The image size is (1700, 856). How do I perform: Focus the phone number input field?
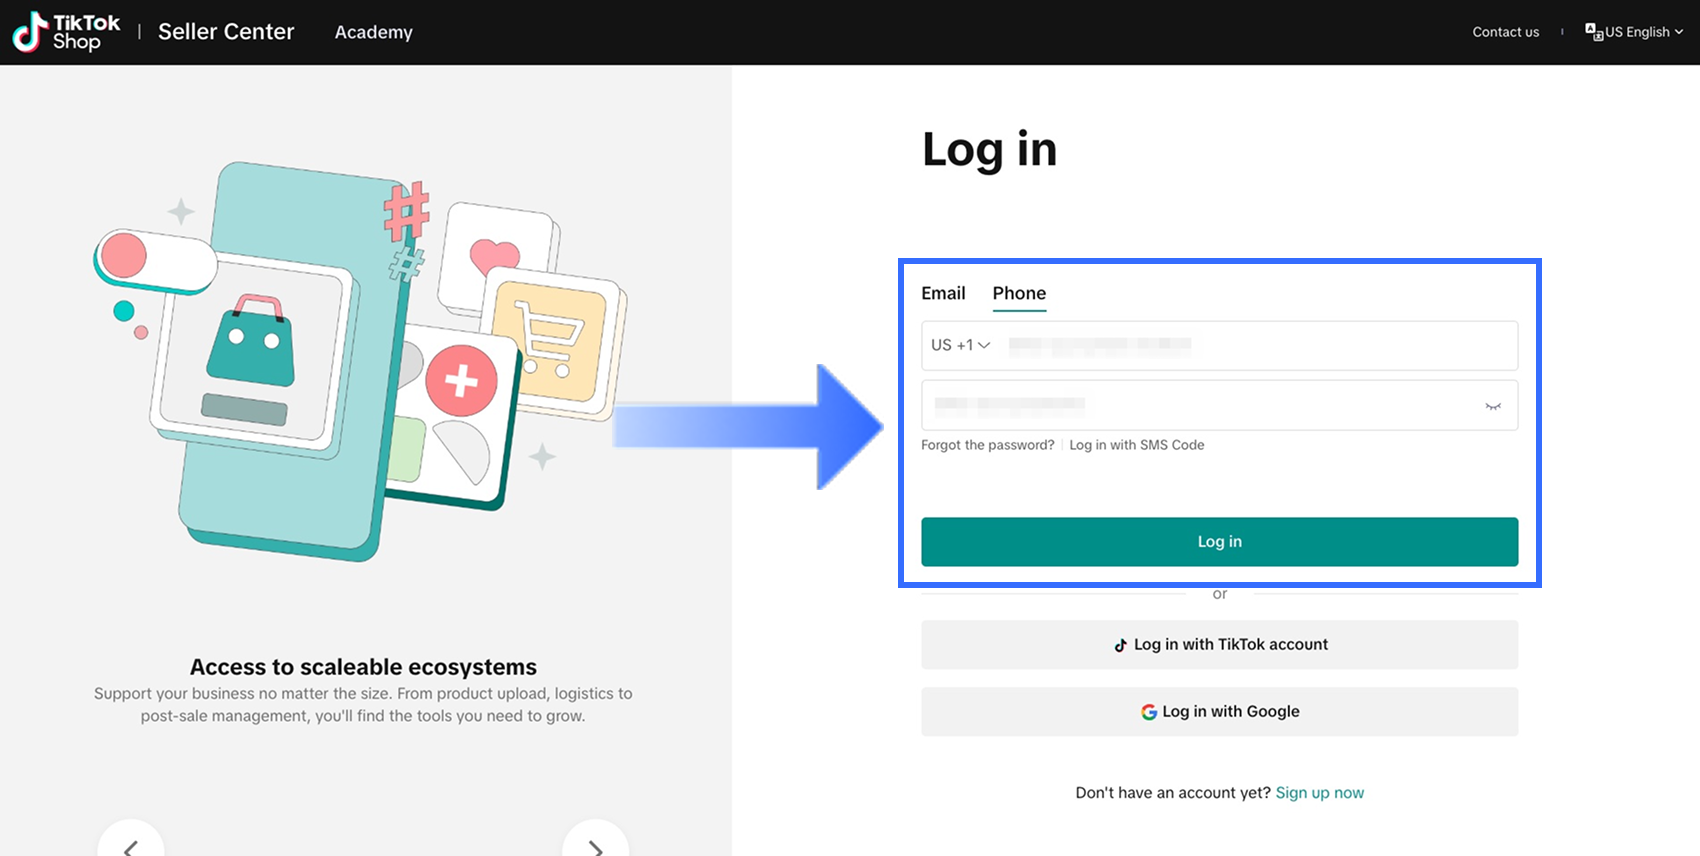[x=1250, y=345]
